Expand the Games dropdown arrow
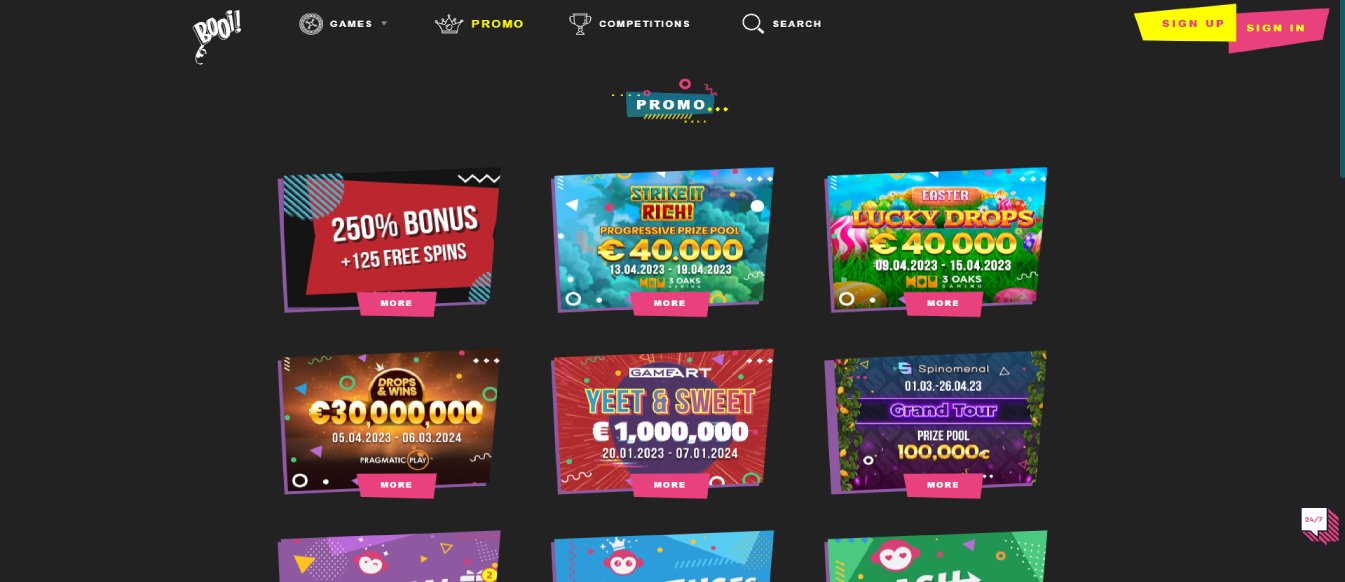This screenshot has height=582, width=1345. [384, 23]
